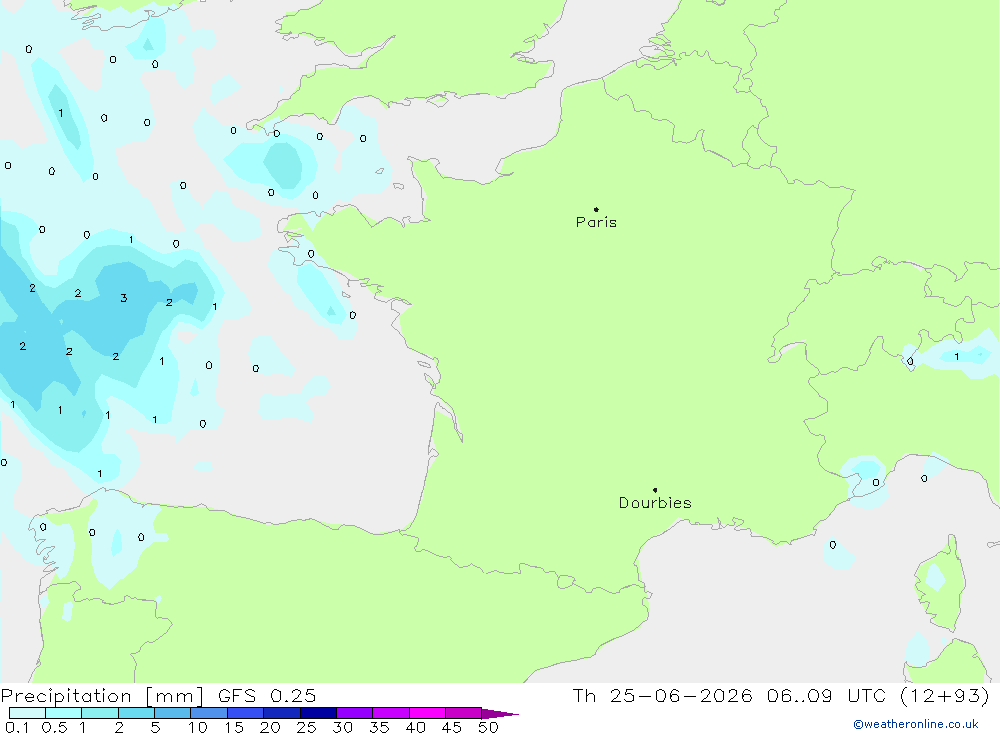
Task: Click the '0.1' legend scale label
Action: [x=17, y=727]
